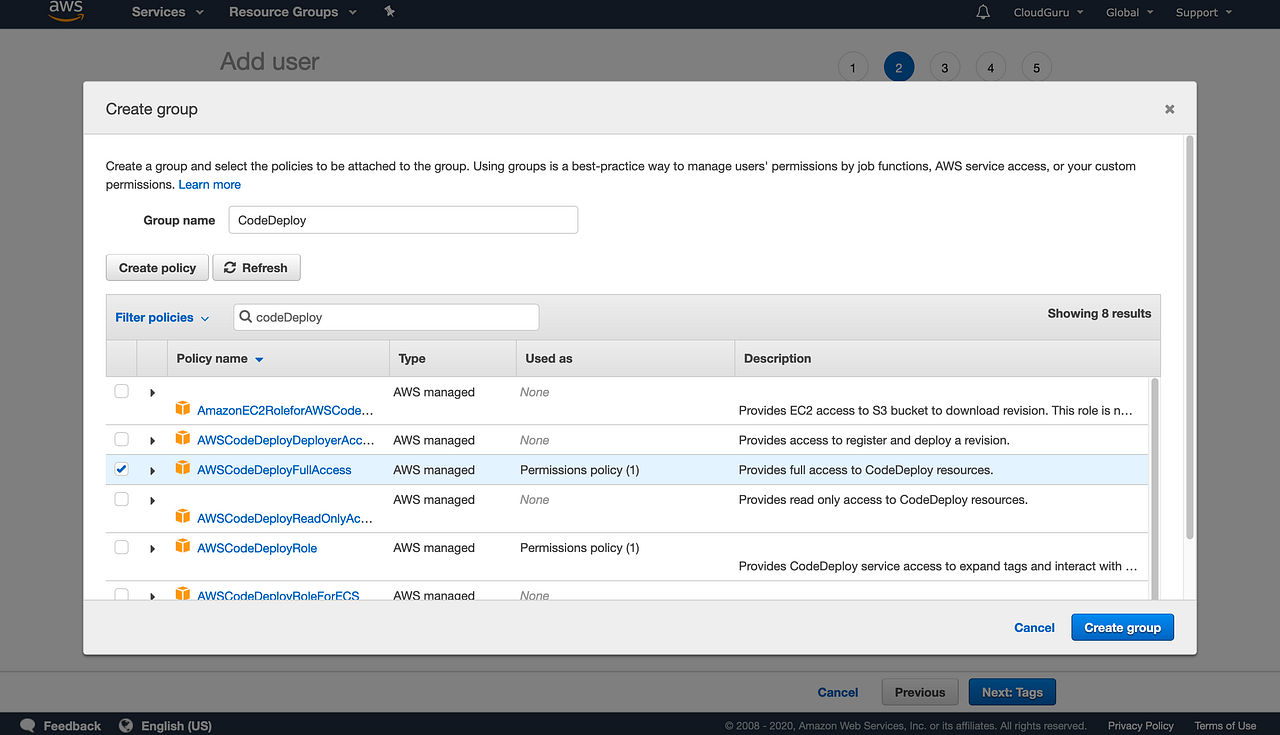Click the globe icon beside English (US)
The width and height of the screenshot is (1280, 735).
[x=125, y=724]
